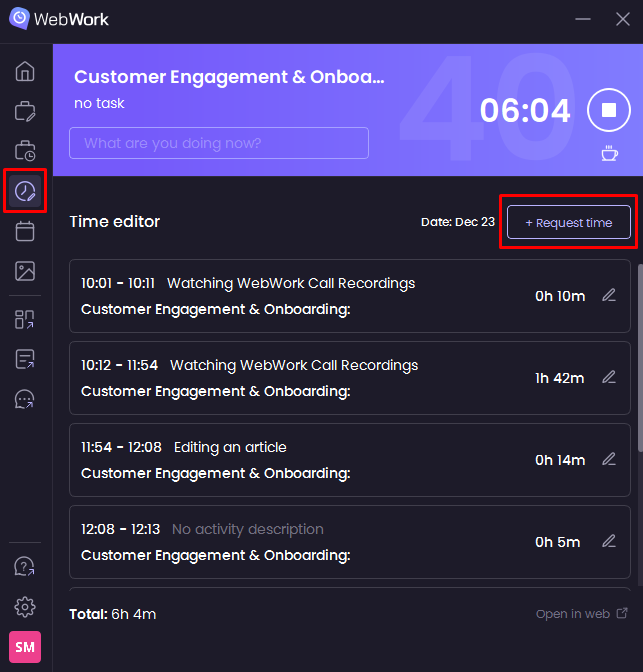Select the Time editor clock icon
The width and height of the screenshot is (643, 672).
click(25, 191)
